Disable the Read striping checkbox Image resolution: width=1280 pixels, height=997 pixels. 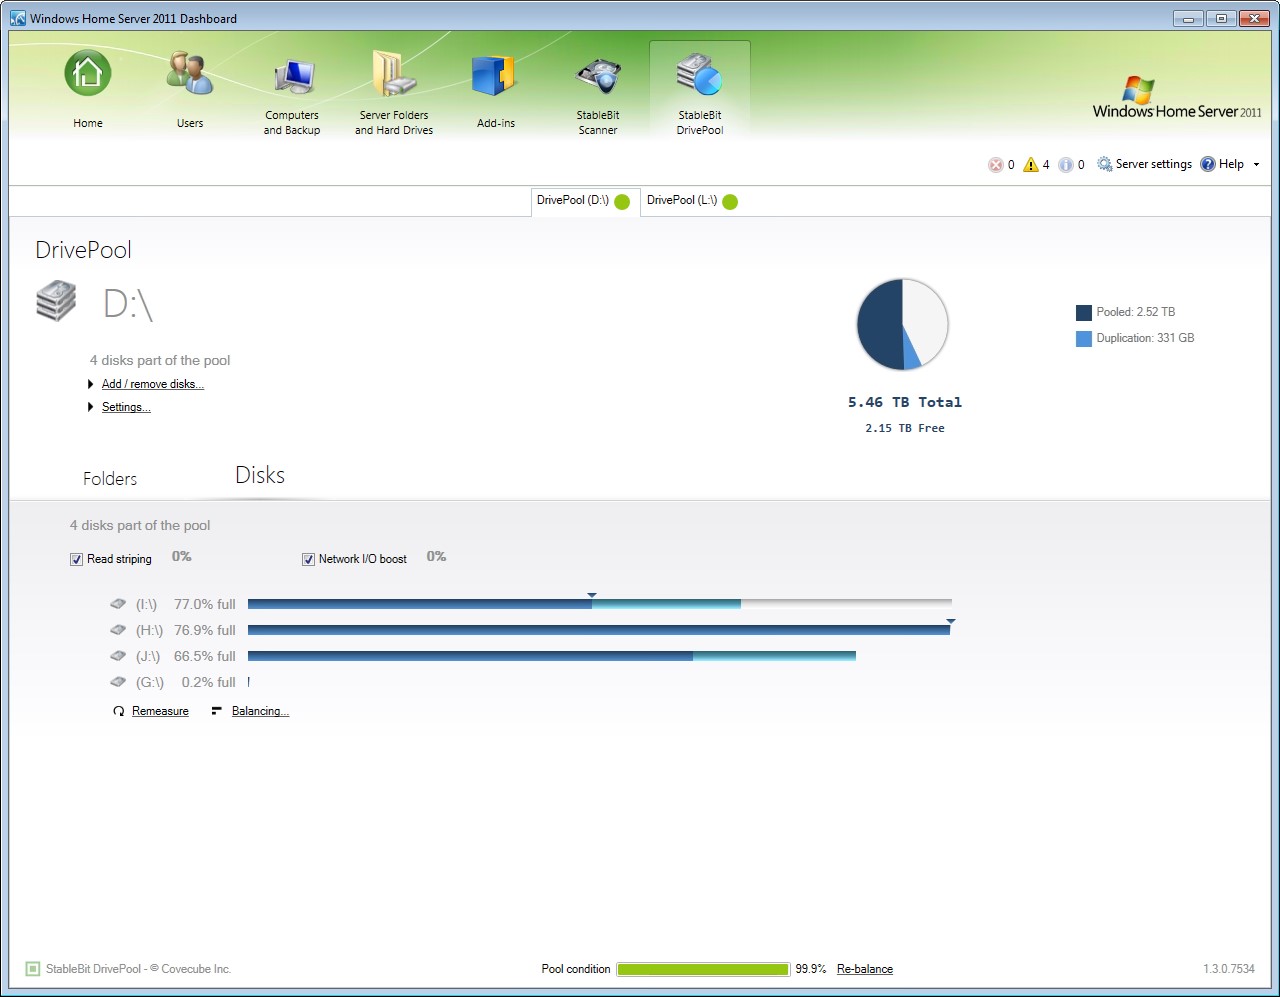(77, 560)
